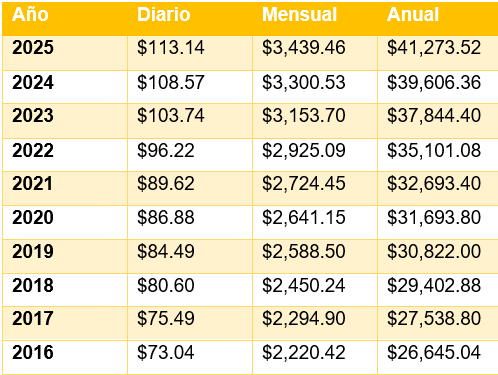
Task: Select the 2016 year label
Action: (33, 353)
